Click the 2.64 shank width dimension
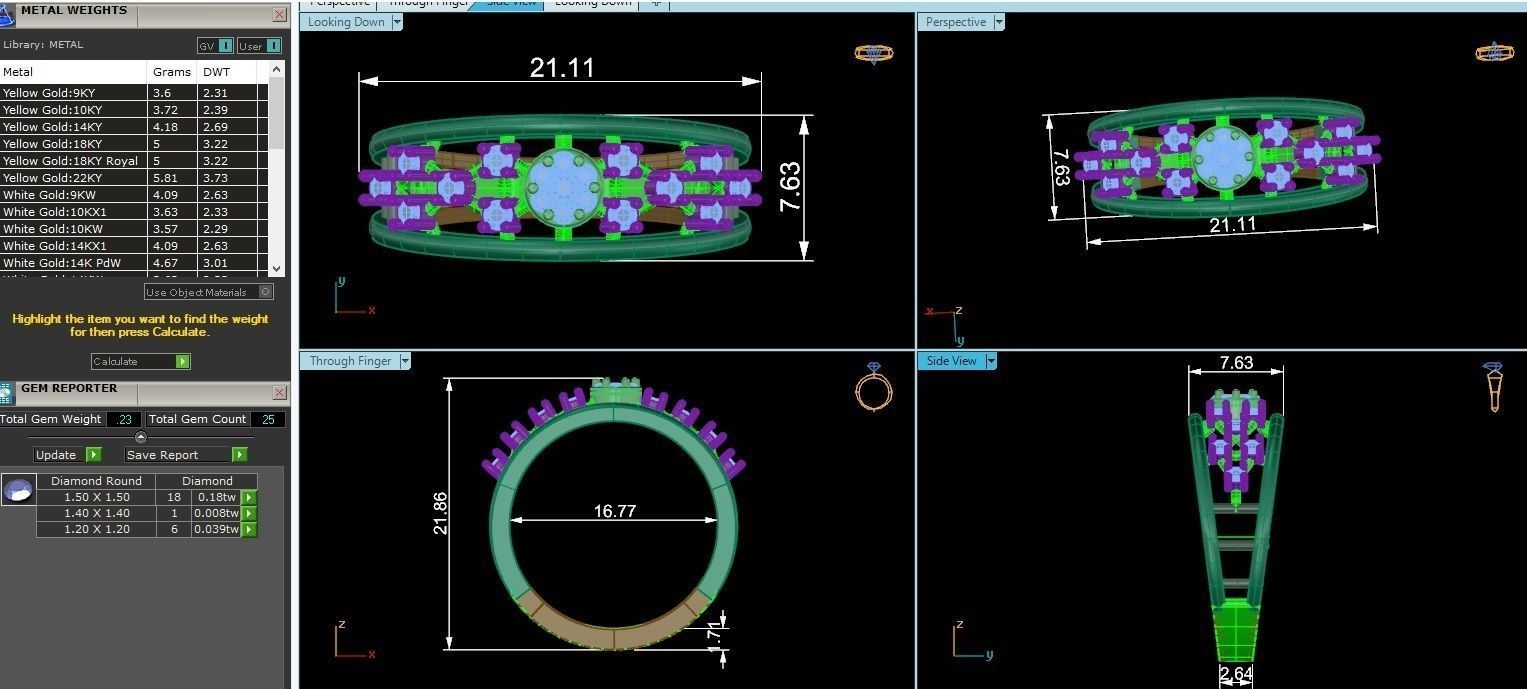The image size is (1527, 689). 1236,674
